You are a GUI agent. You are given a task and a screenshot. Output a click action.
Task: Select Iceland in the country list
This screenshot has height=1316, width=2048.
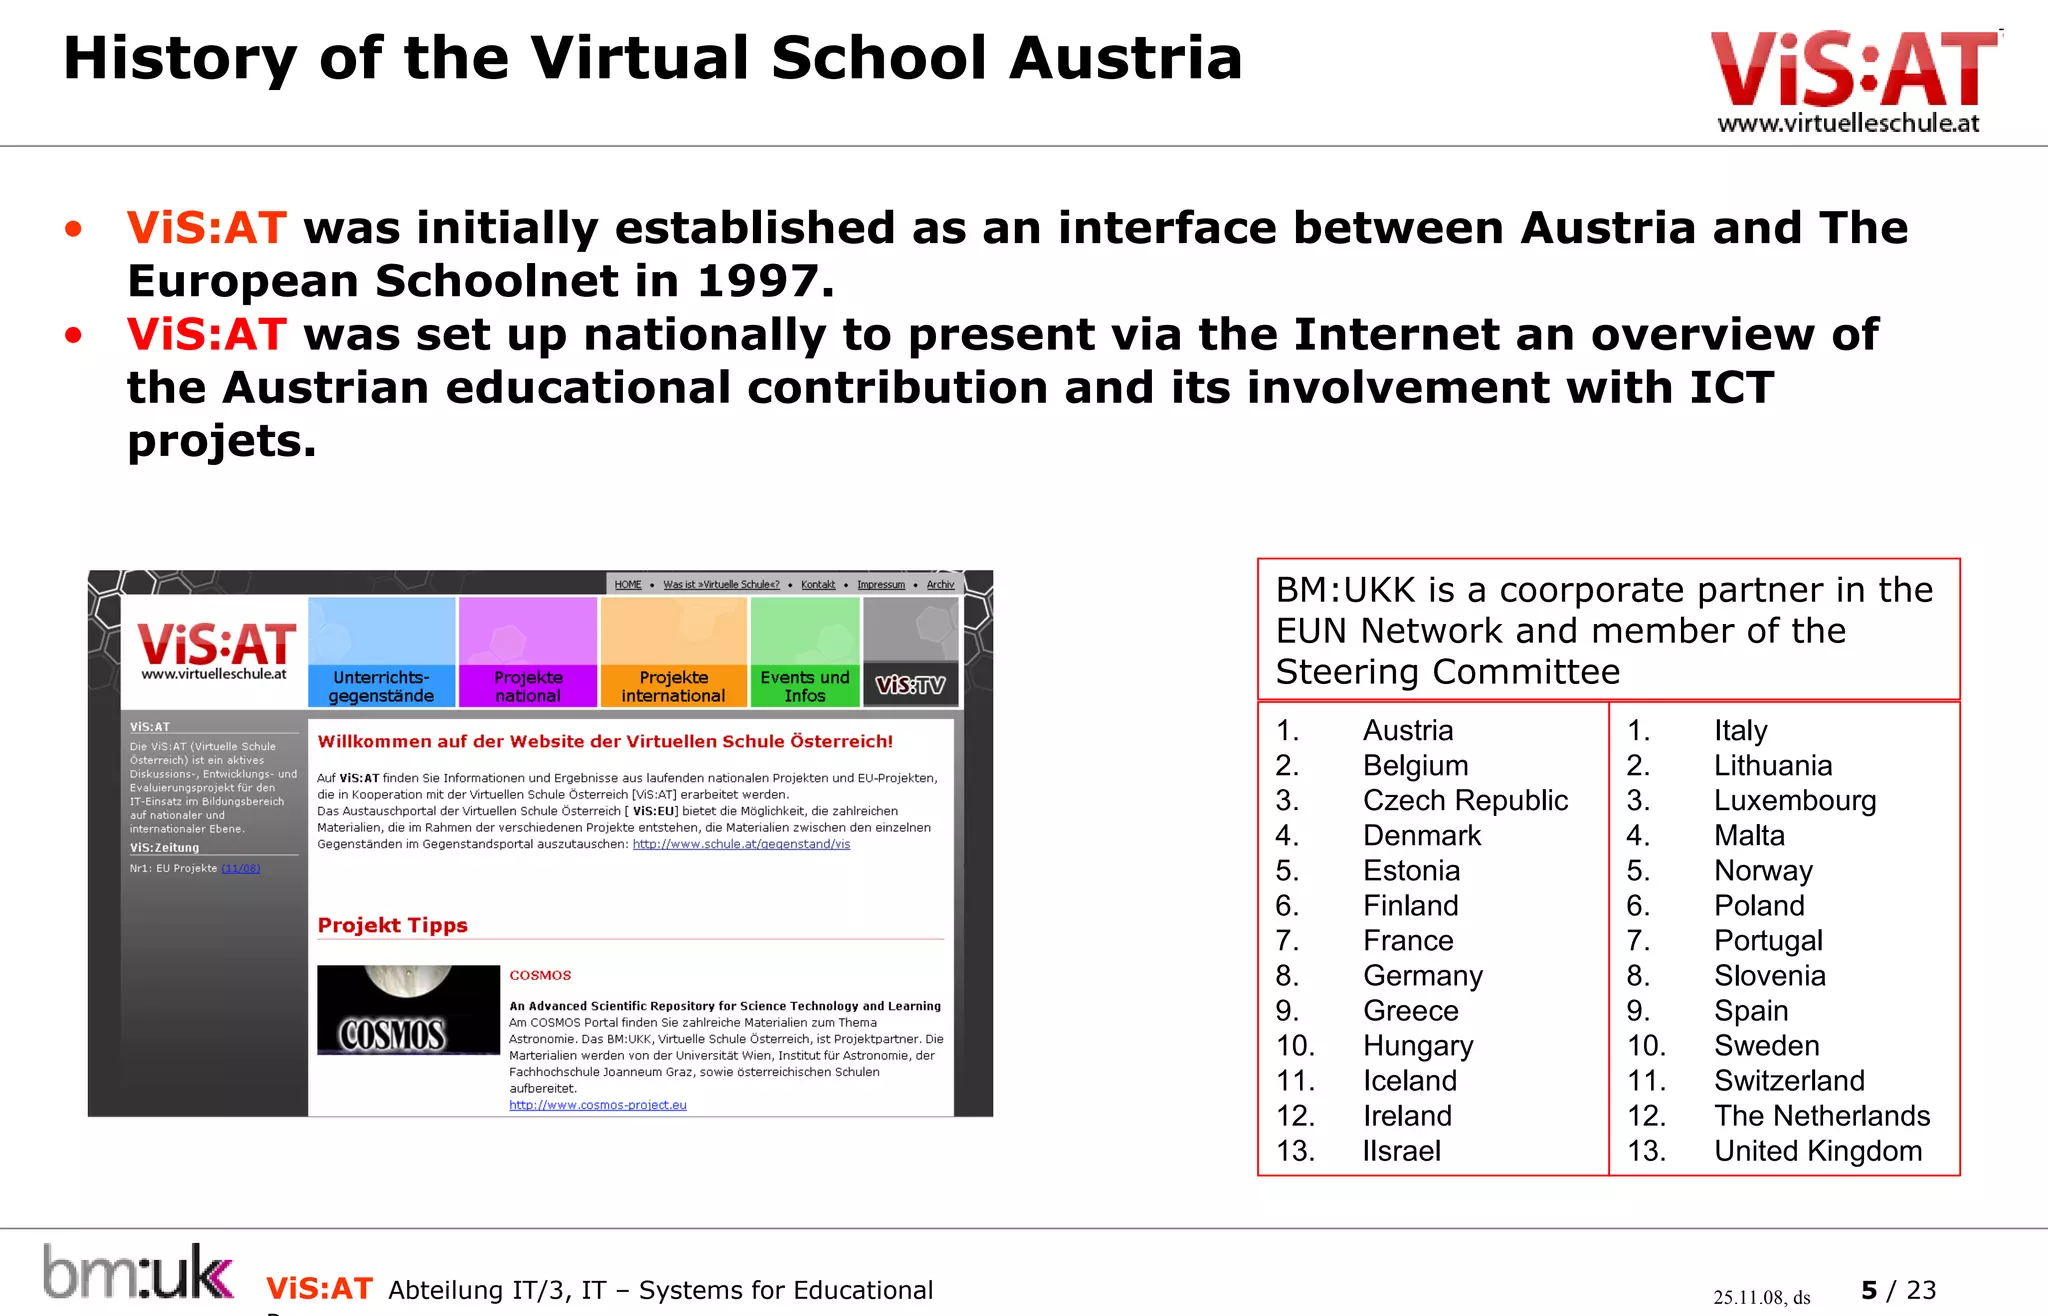pyautogui.click(x=1410, y=1080)
